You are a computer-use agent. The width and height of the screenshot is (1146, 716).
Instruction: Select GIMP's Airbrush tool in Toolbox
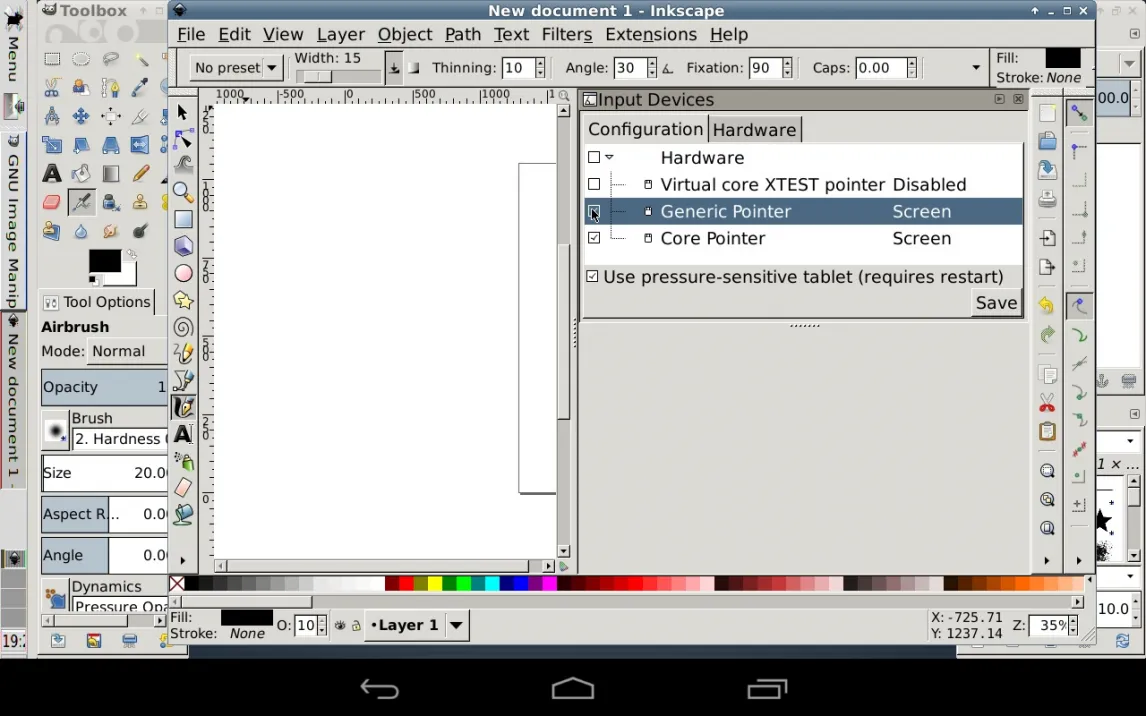(82, 203)
